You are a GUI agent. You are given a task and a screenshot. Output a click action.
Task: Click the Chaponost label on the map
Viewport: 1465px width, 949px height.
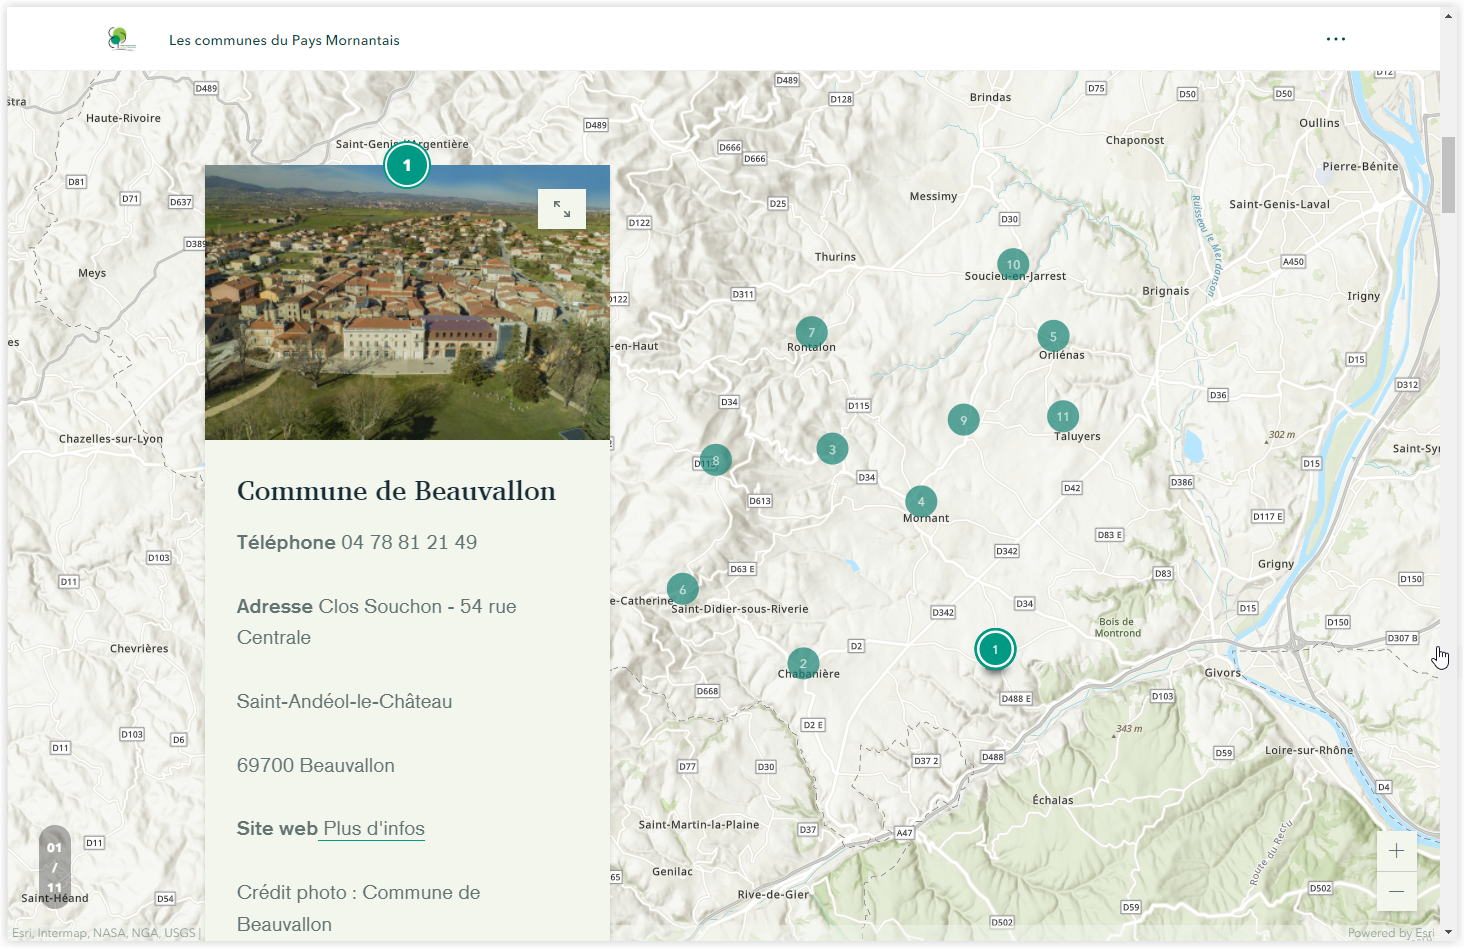(1135, 140)
